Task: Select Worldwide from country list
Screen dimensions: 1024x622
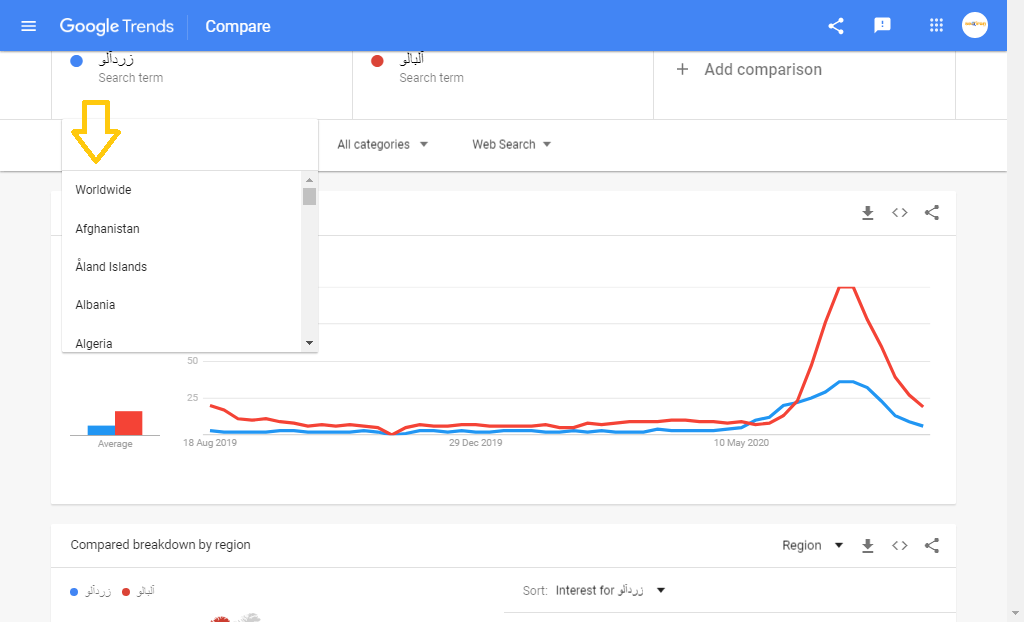Action: pyautogui.click(x=103, y=190)
